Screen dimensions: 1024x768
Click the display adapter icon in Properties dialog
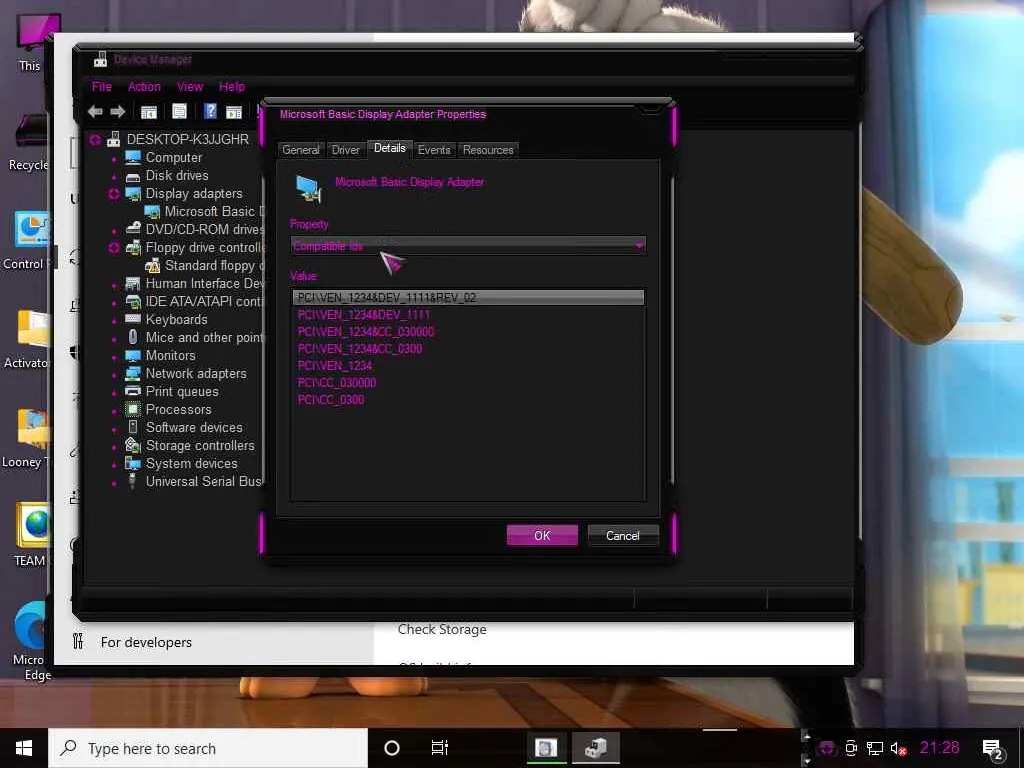point(308,189)
